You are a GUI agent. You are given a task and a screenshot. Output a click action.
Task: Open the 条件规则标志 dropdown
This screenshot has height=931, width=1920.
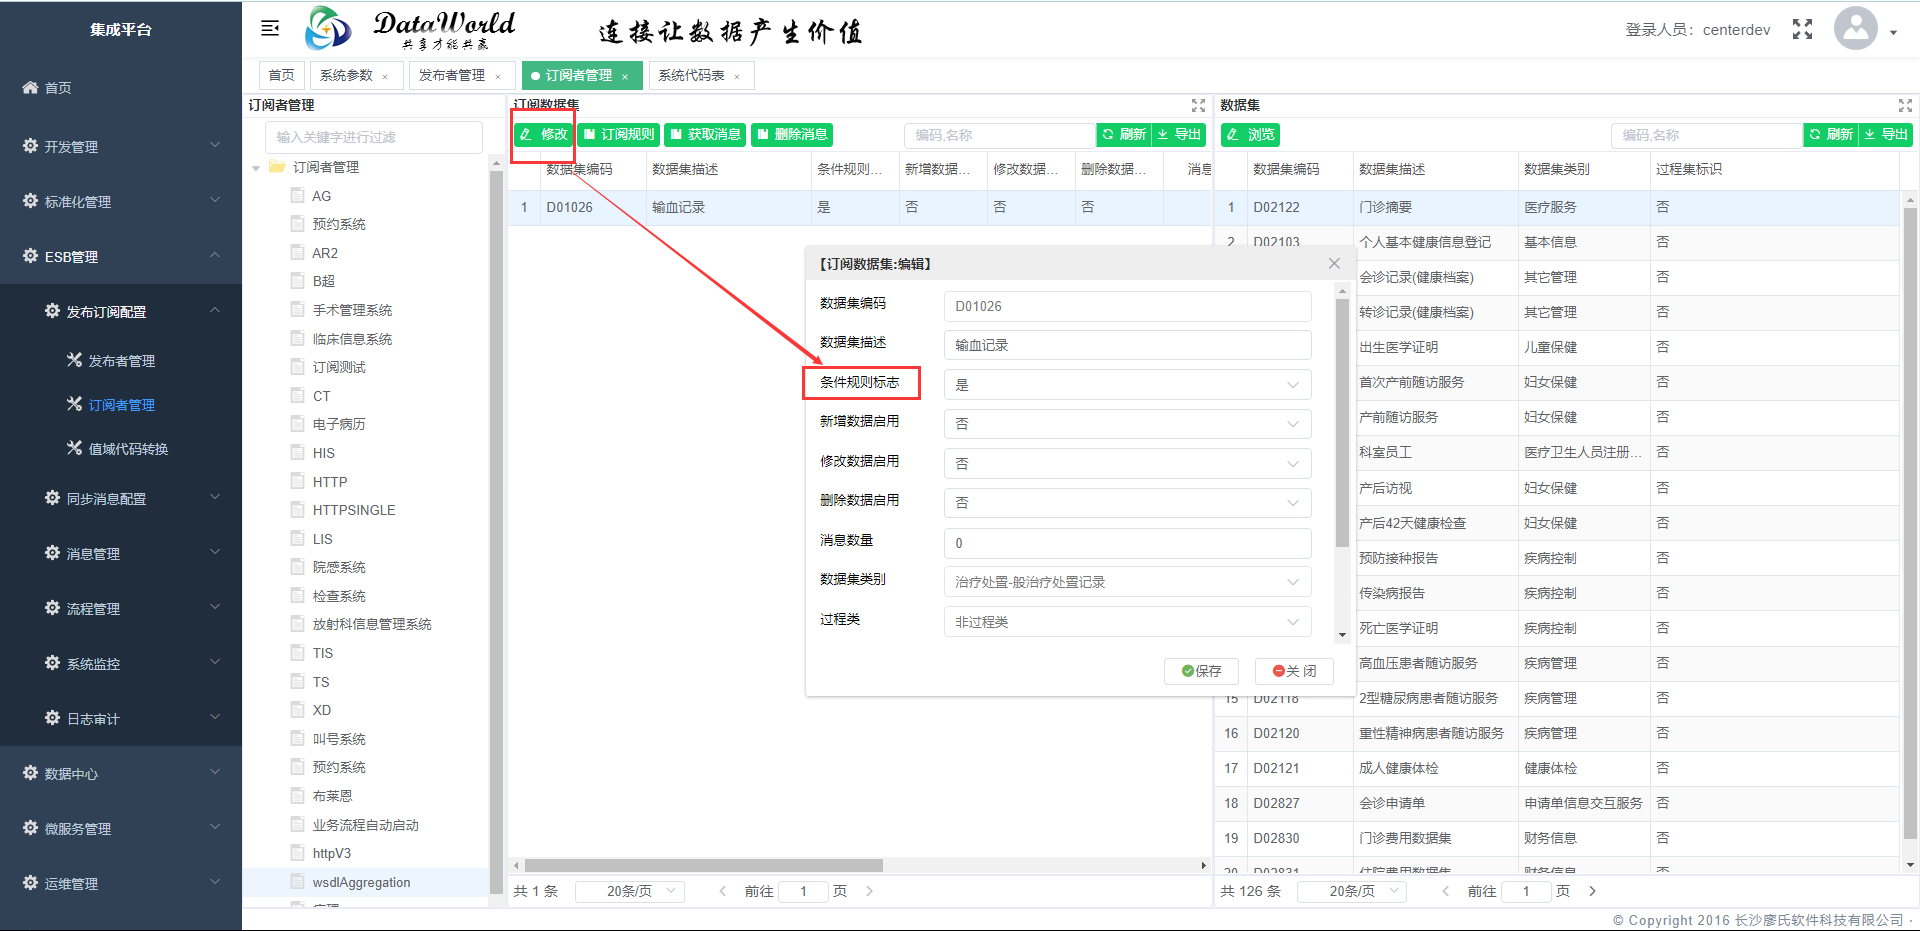pyautogui.click(x=1127, y=385)
